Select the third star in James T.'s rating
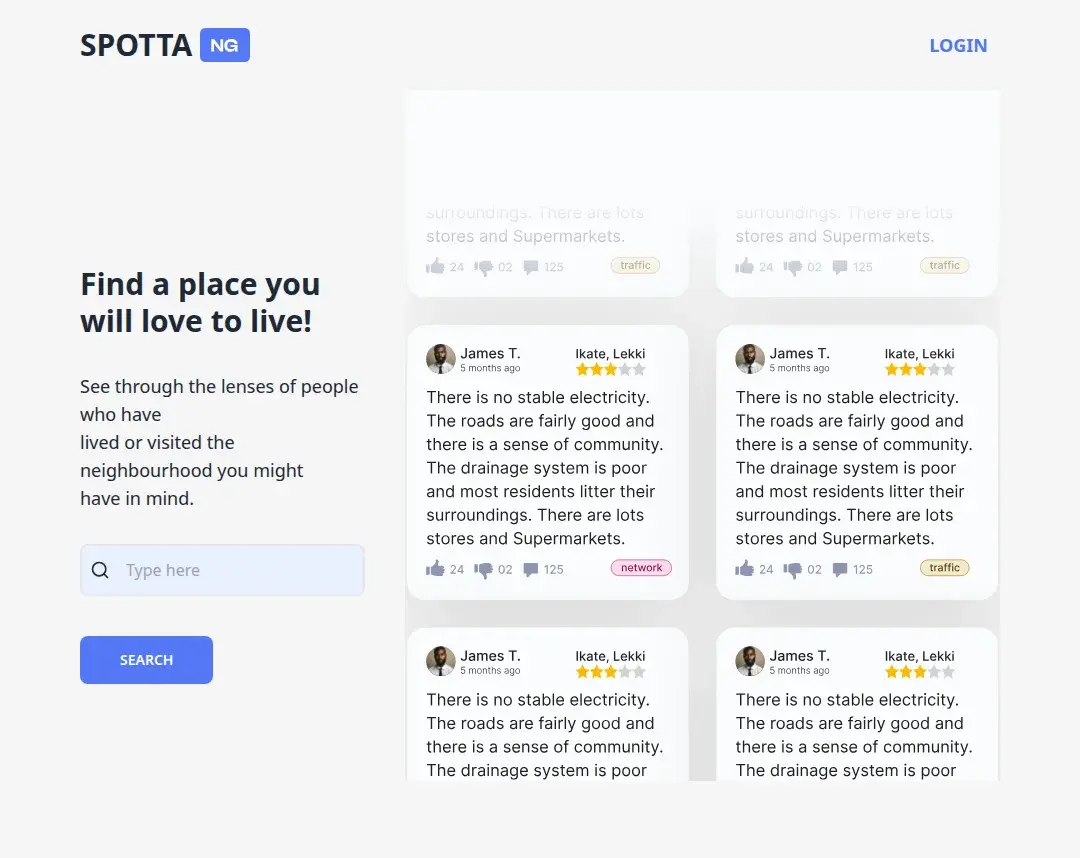The image size is (1080, 858). tap(611, 369)
